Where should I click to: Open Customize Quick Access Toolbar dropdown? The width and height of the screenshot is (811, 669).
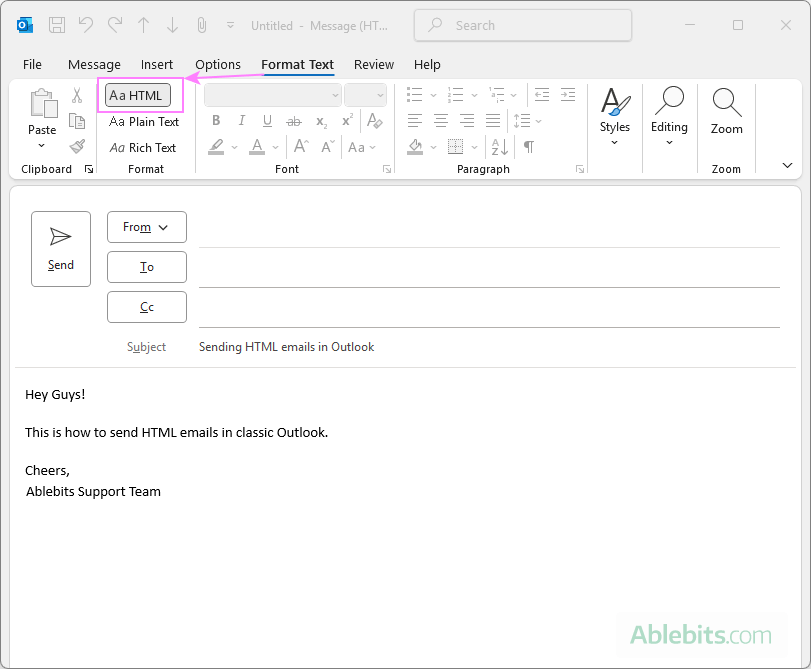[230, 25]
